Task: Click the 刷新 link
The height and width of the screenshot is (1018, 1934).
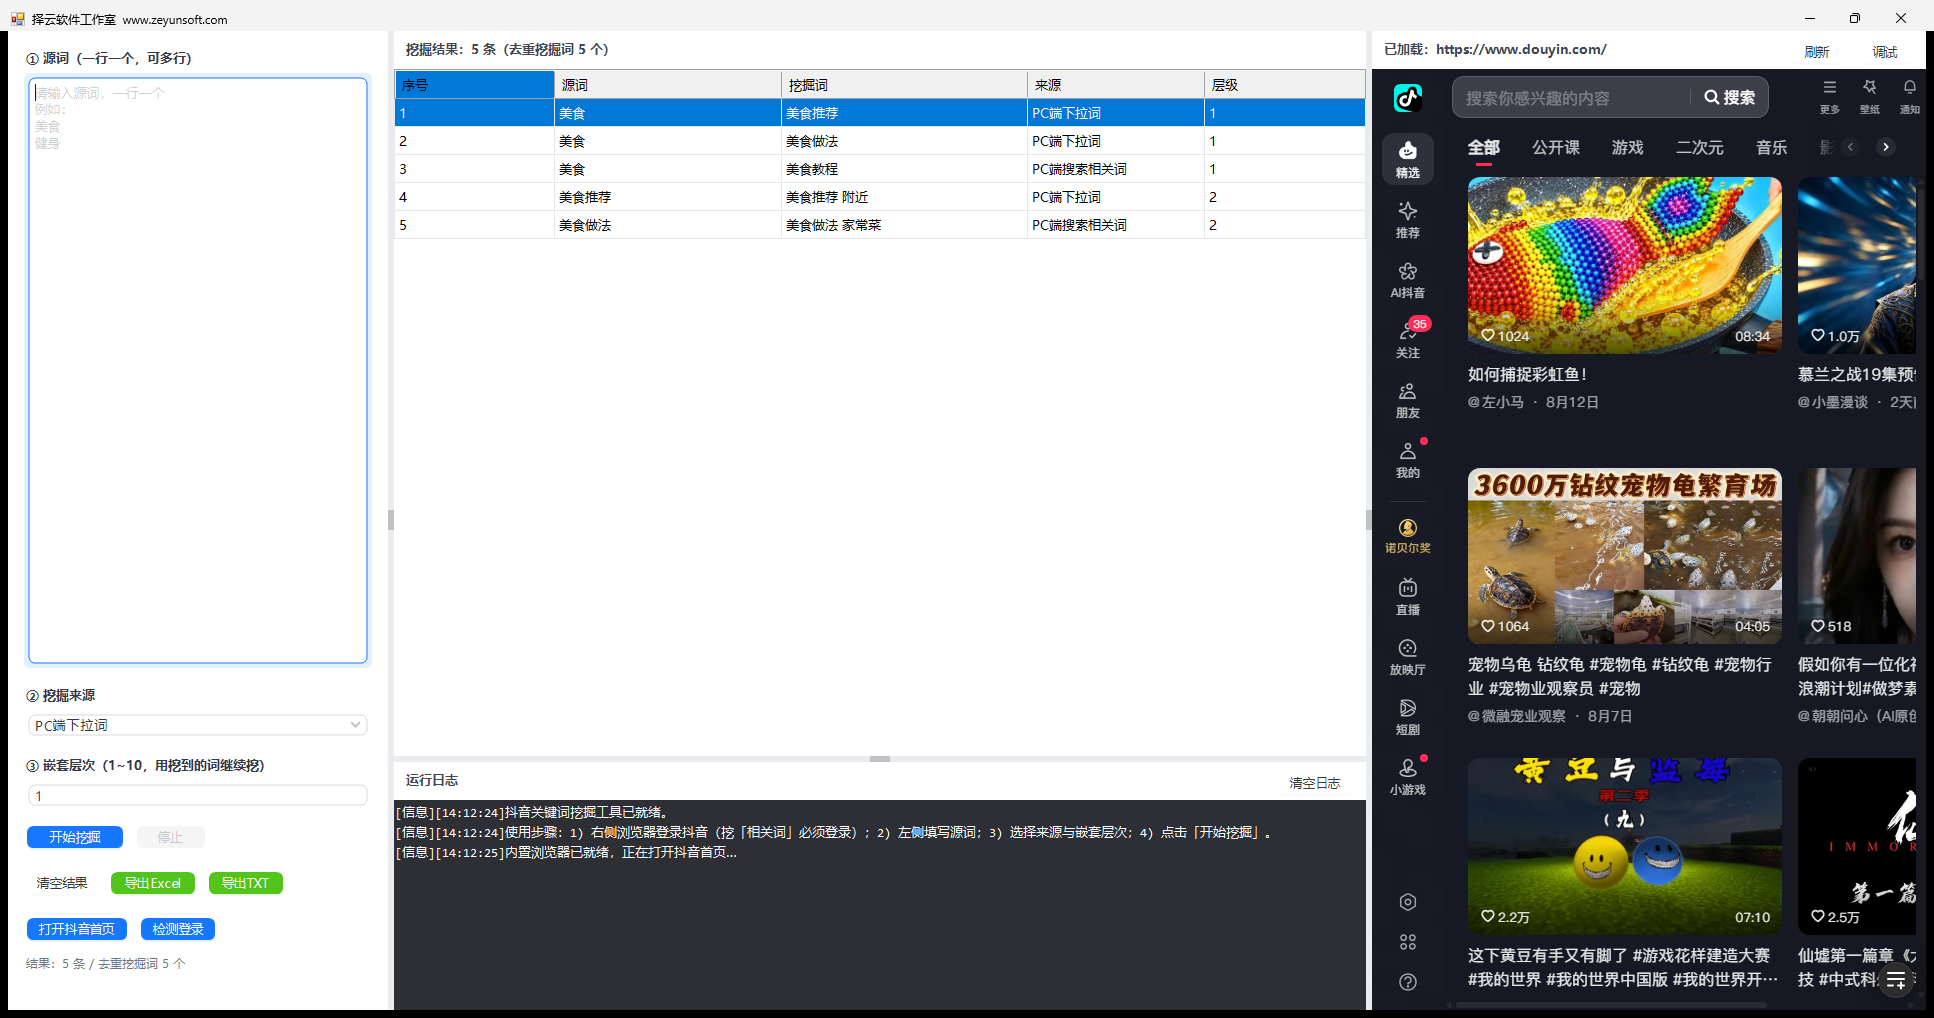Action: (1817, 52)
